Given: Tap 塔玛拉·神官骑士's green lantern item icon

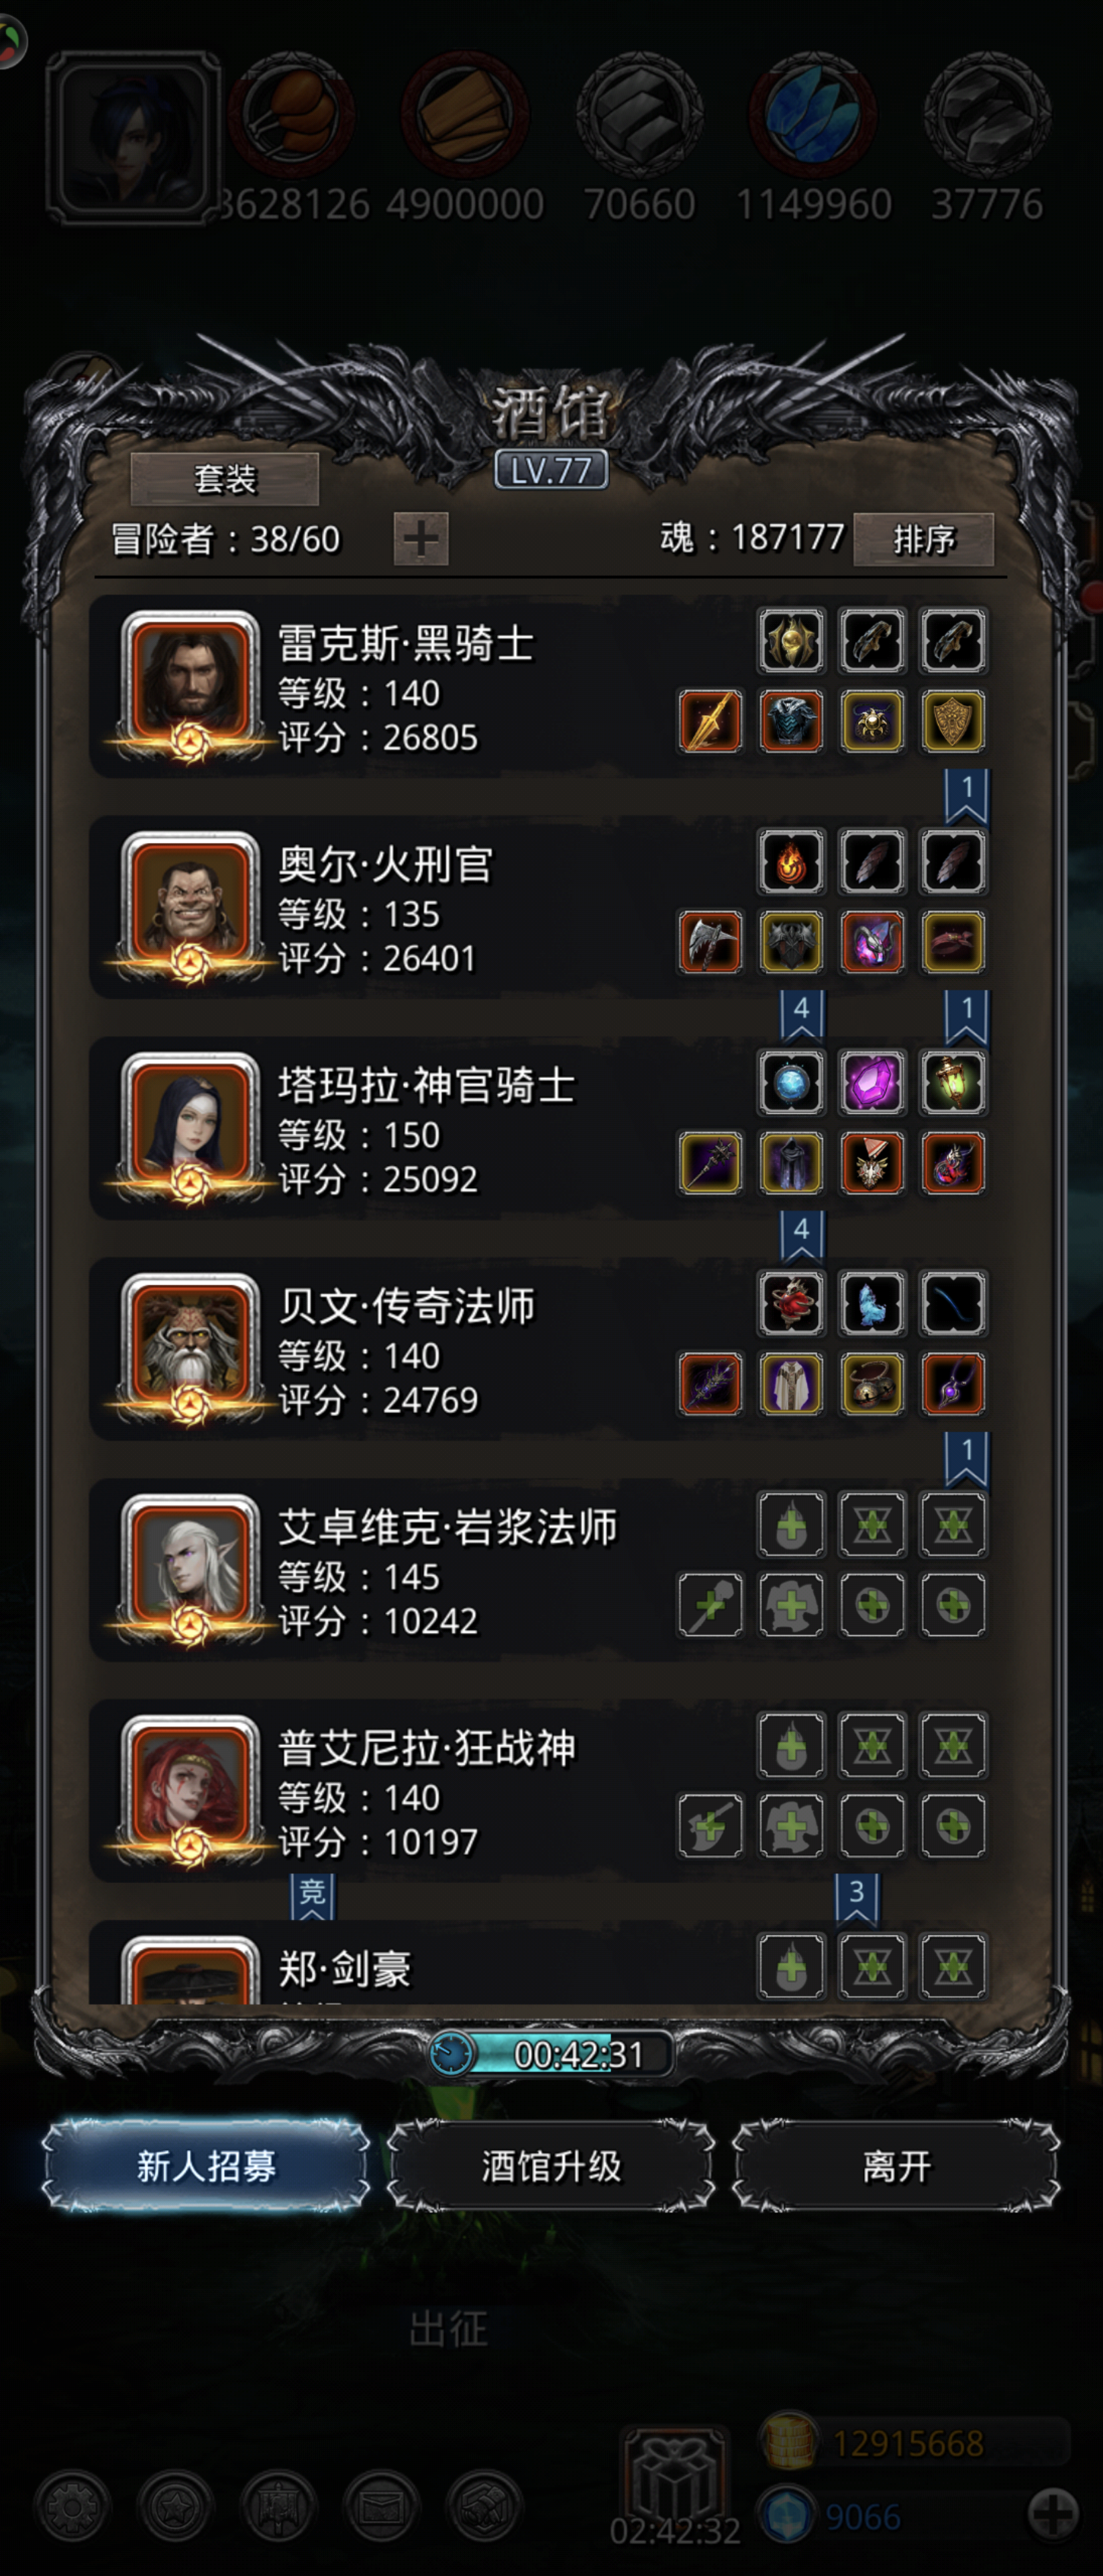Looking at the screenshot, I should pyautogui.click(x=952, y=1082).
